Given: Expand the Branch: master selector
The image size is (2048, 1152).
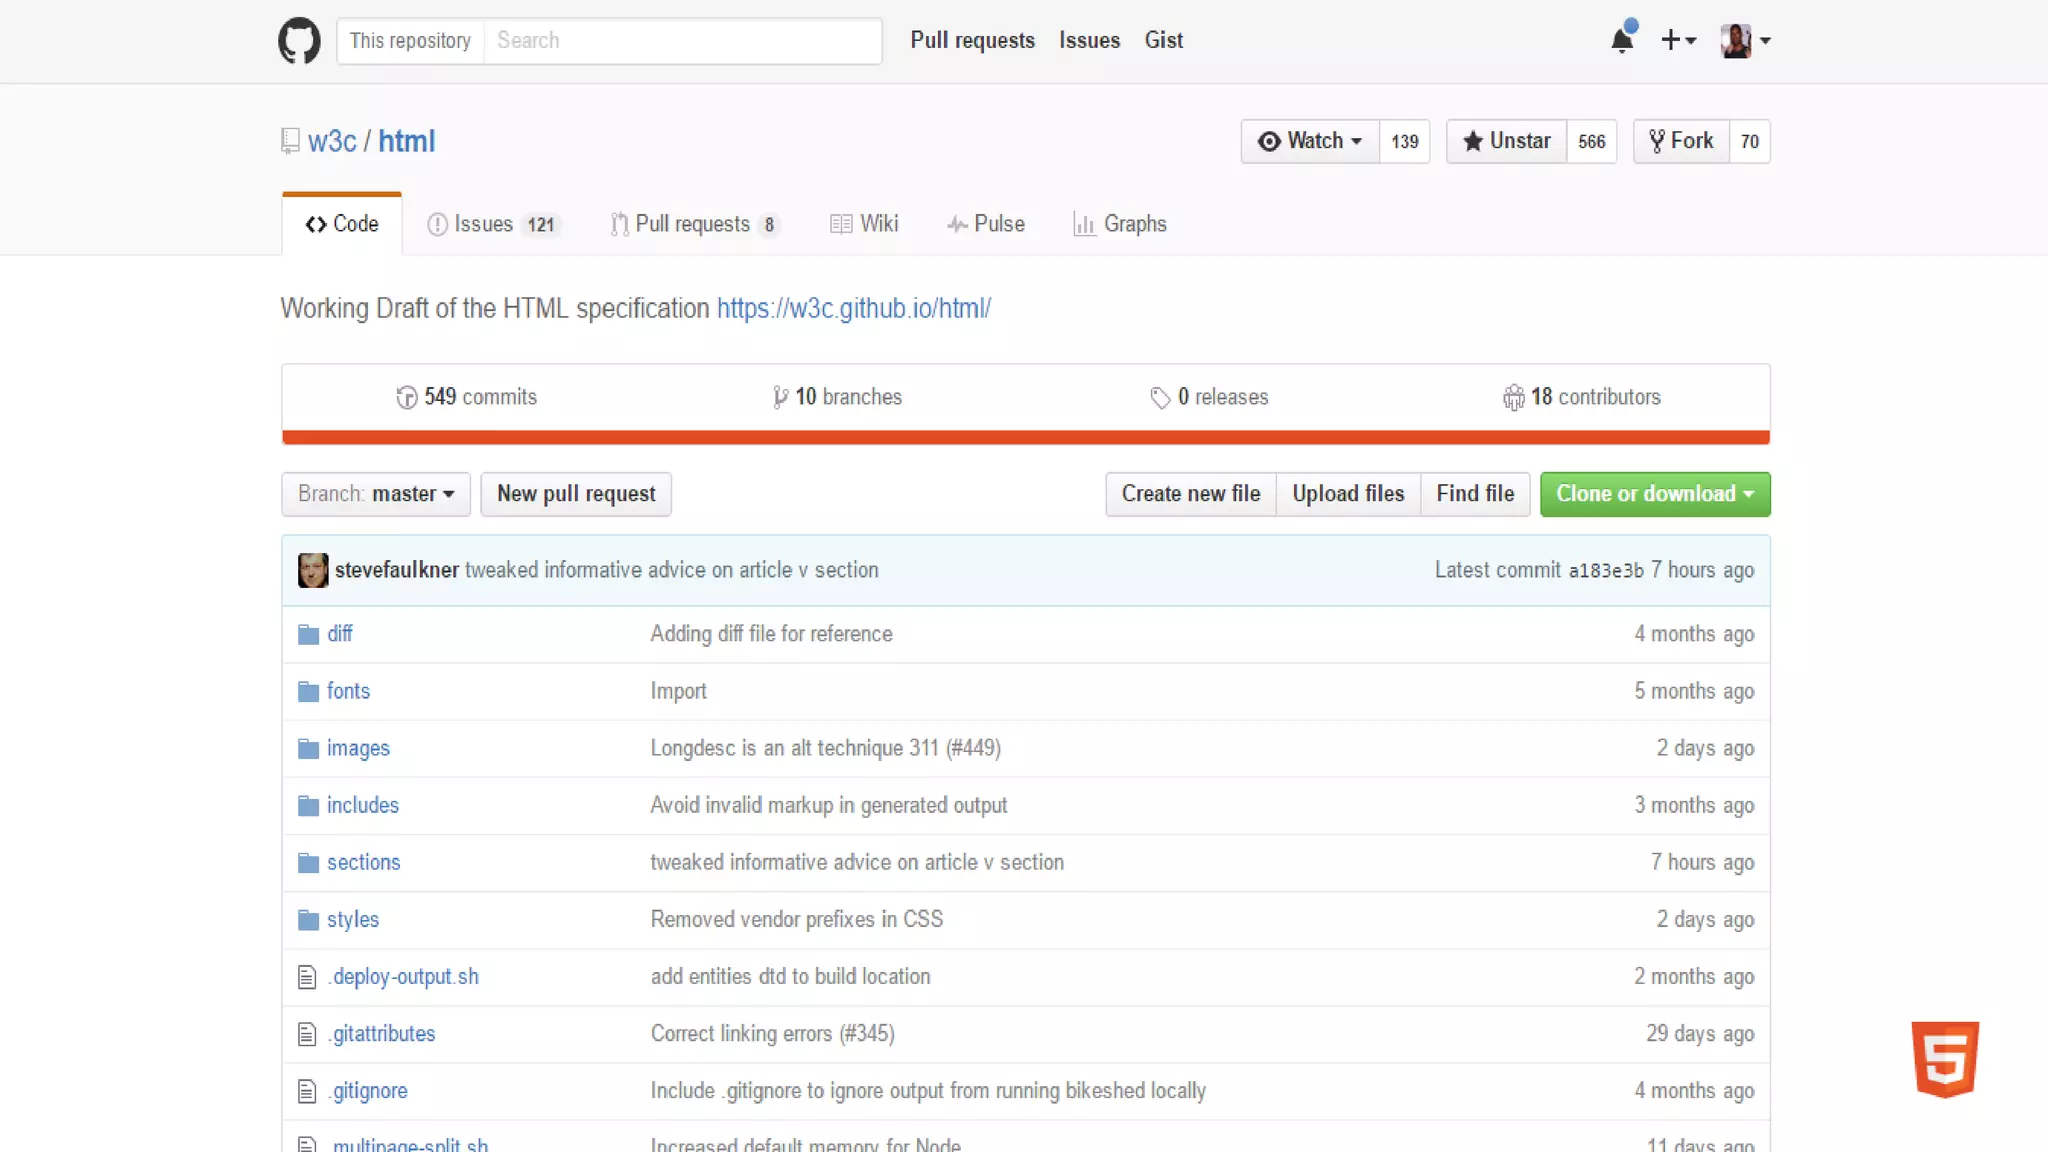Looking at the screenshot, I should point(376,494).
